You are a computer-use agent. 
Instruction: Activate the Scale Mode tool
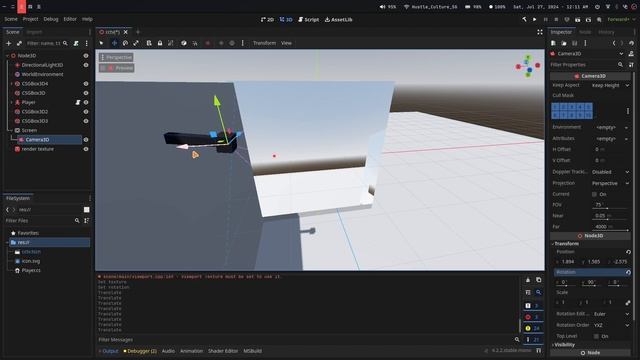tap(136, 43)
